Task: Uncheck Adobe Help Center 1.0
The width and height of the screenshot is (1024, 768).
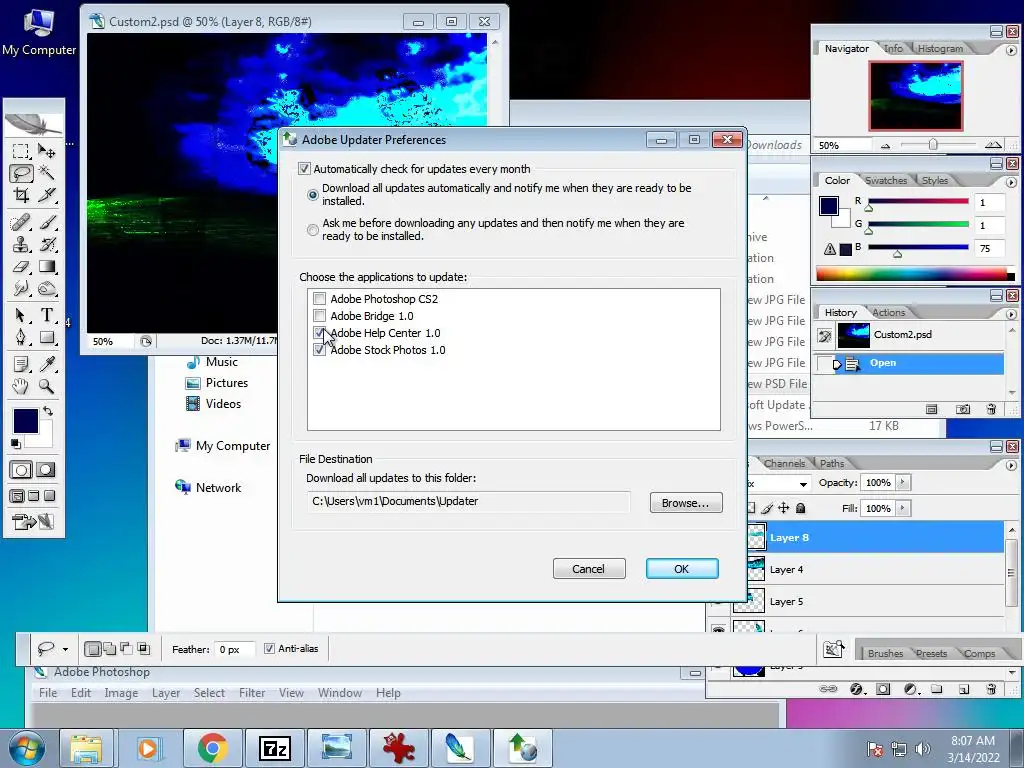Action: point(319,333)
